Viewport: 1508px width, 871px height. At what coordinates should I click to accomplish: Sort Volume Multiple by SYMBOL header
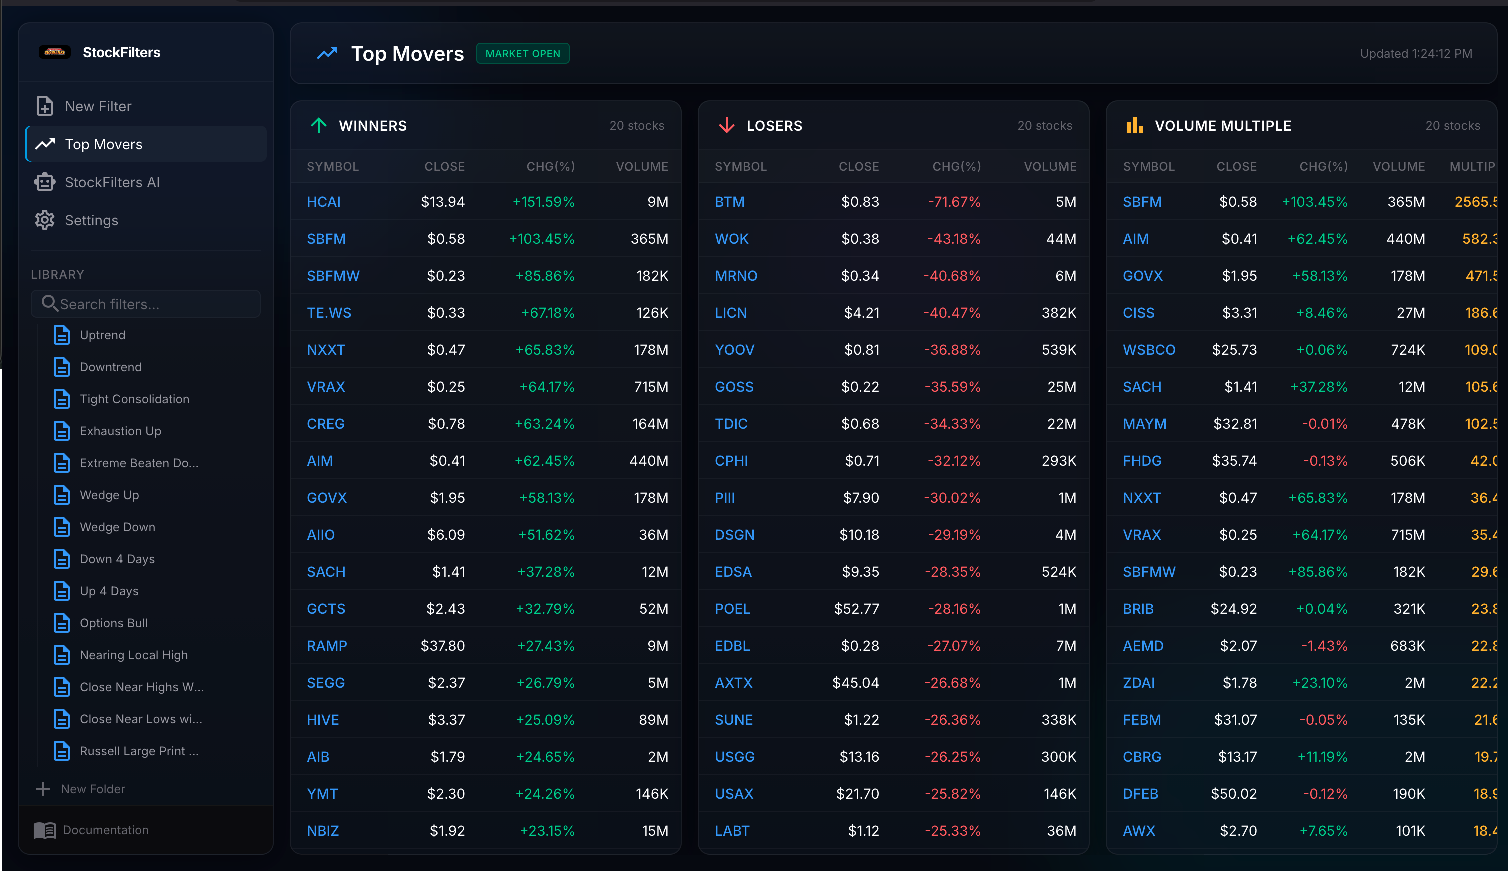click(x=1149, y=167)
